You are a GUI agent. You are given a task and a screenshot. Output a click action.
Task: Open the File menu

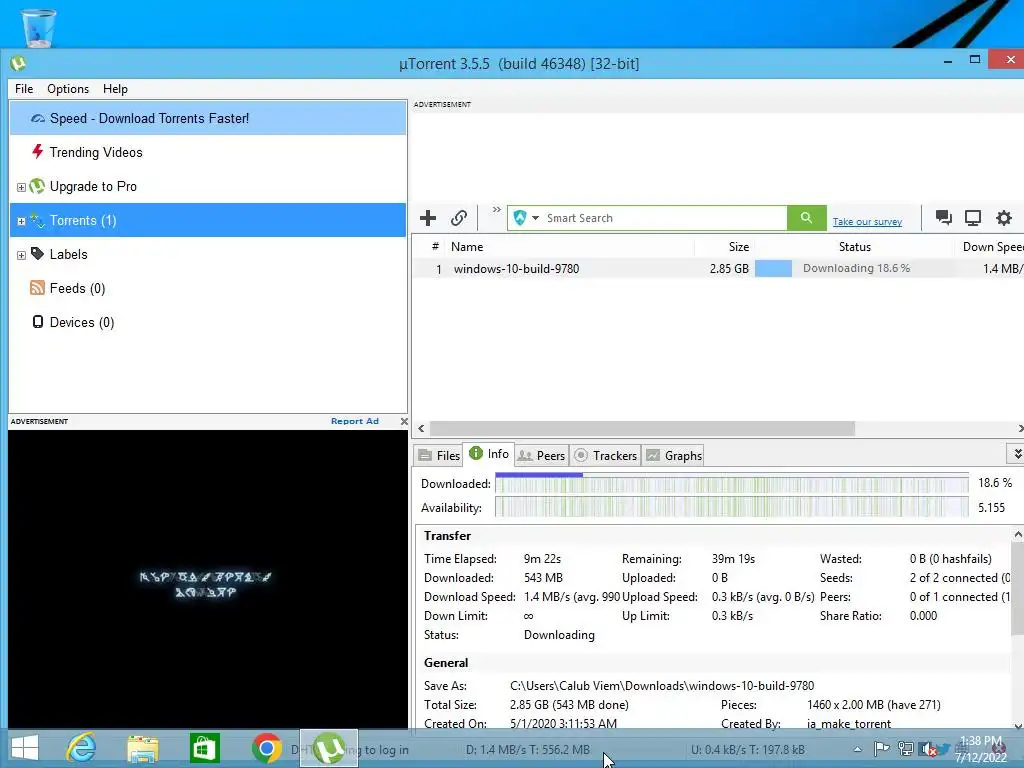(x=24, y=89)
